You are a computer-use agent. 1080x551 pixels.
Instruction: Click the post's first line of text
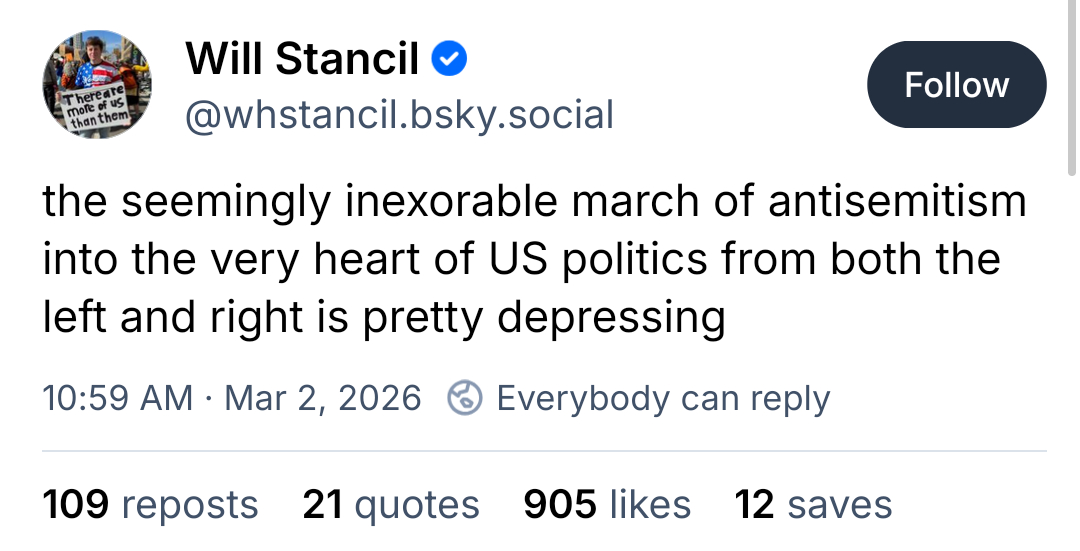534,202
